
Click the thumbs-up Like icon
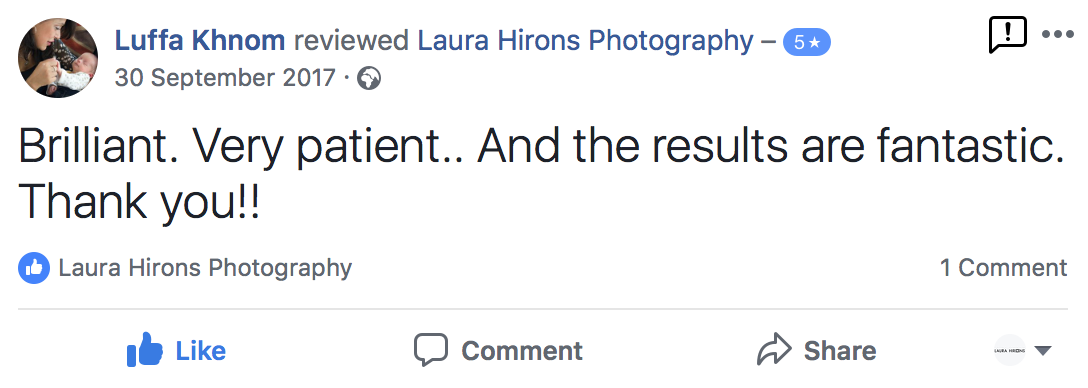click(x=144, y=349)
